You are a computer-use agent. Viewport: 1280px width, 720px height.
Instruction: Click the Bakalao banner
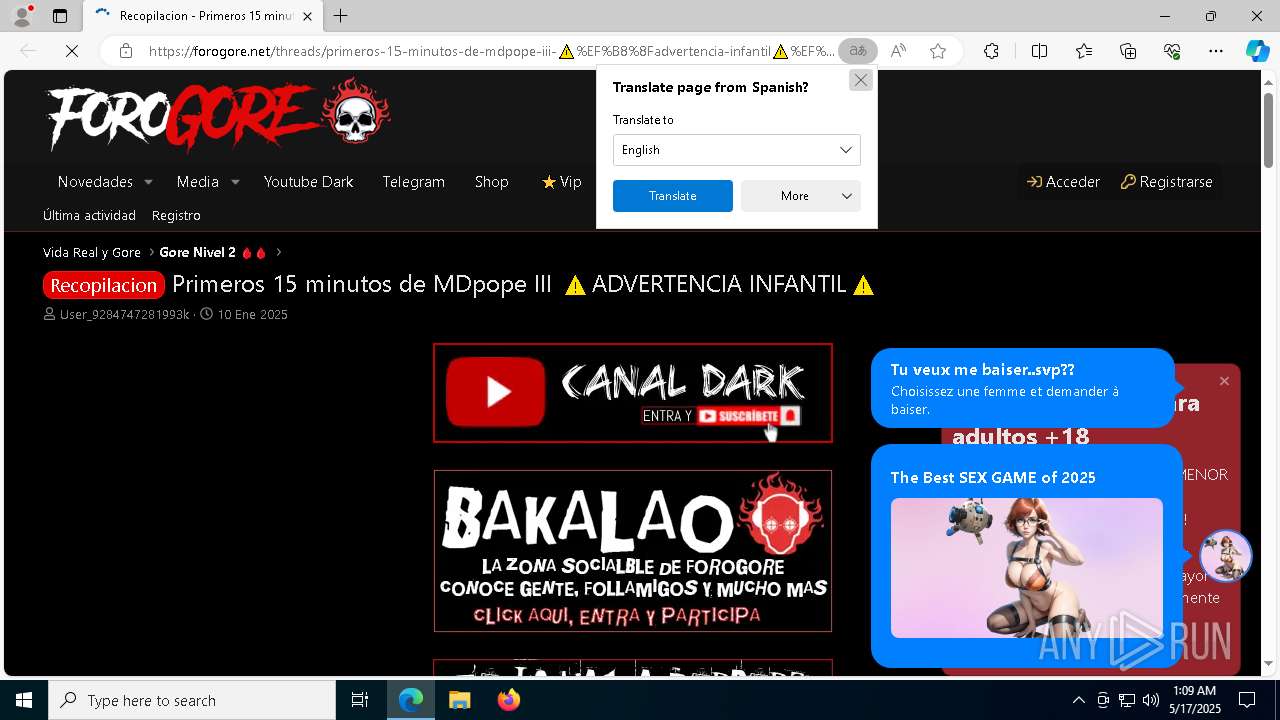633,551
